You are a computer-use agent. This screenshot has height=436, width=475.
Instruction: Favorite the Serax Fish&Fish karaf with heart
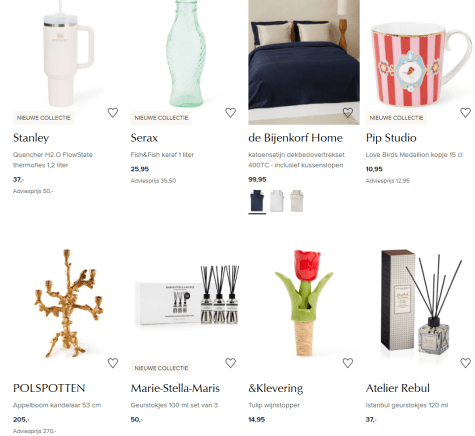[x=230, y=113]
